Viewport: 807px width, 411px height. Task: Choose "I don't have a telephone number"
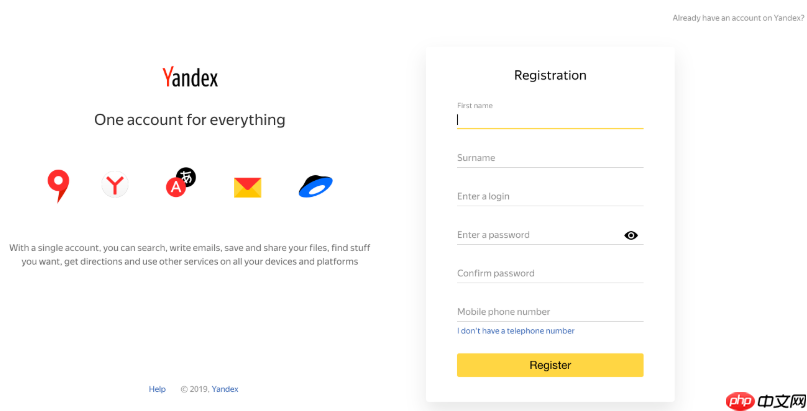pos(516,331)
